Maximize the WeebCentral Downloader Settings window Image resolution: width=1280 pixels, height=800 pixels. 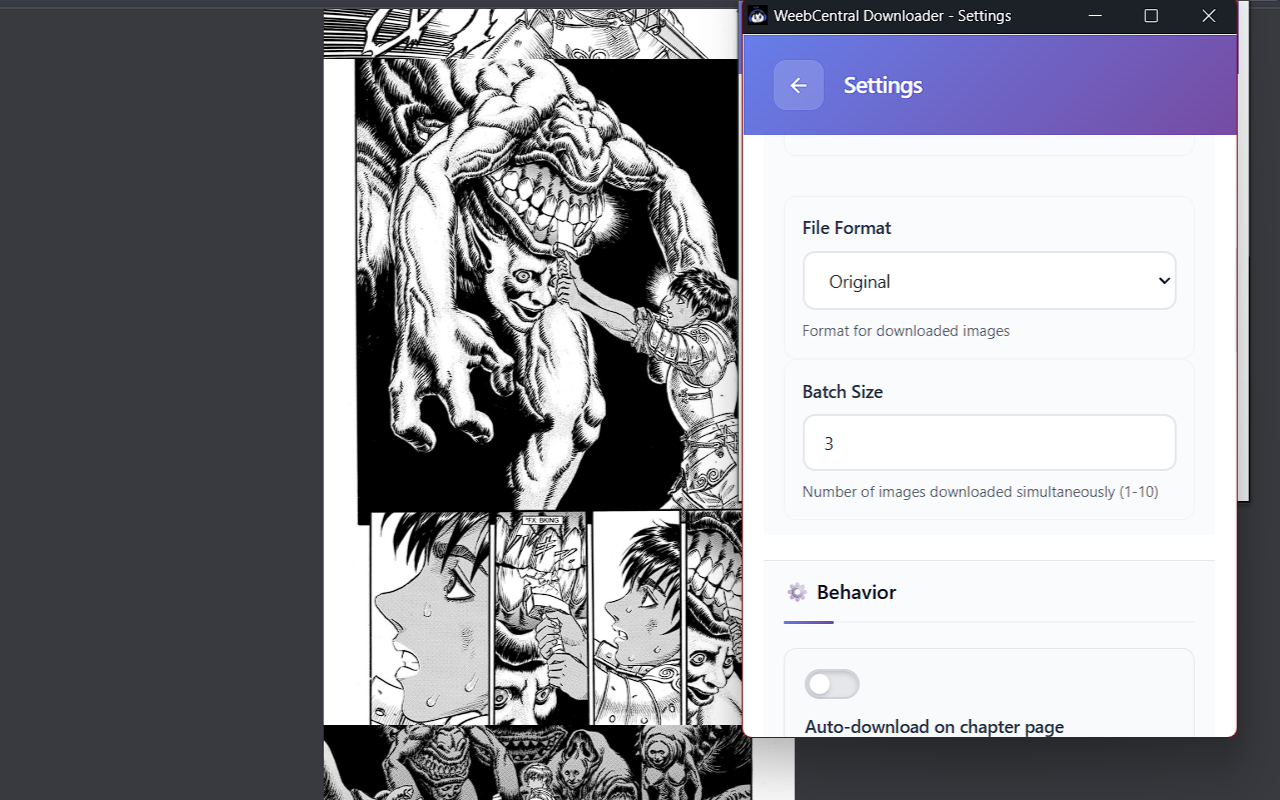click(1151, 16)
